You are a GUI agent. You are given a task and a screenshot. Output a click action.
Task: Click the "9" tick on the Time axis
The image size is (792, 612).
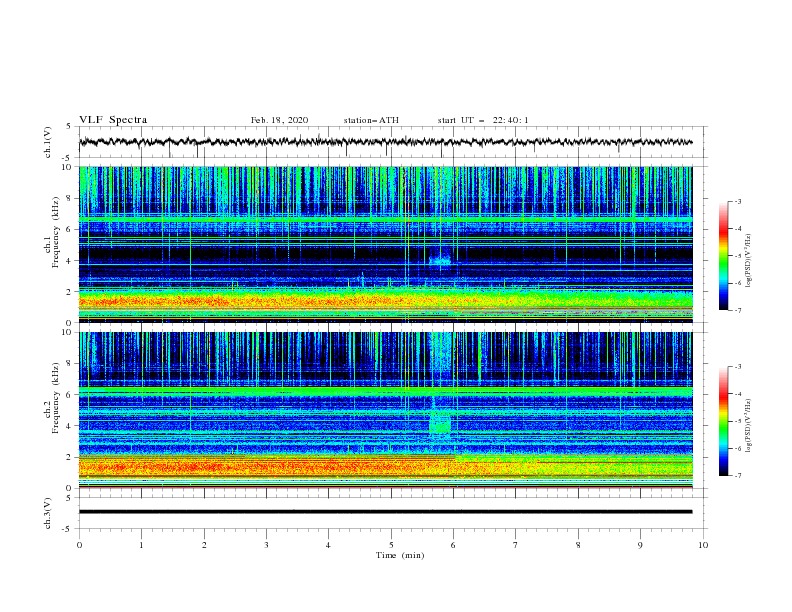pyautogui.click(x=640, y=545)
